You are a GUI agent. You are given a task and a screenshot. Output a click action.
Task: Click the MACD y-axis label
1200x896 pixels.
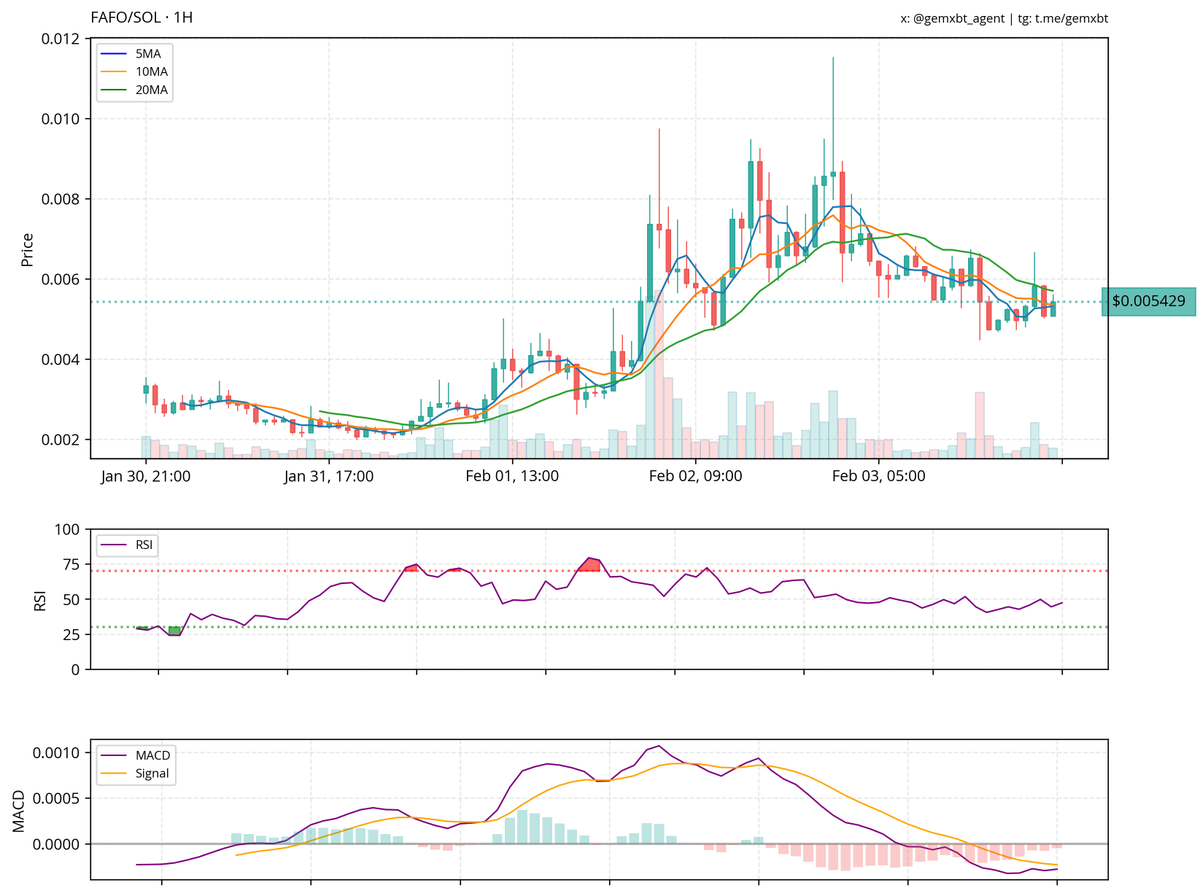(x=19, y=811)
